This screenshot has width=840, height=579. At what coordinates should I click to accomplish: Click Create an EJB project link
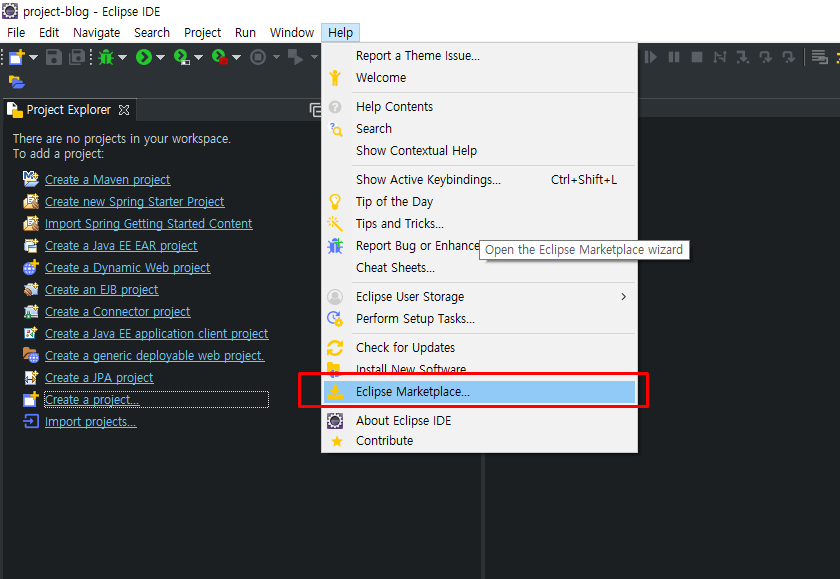(x=102, y=289)
